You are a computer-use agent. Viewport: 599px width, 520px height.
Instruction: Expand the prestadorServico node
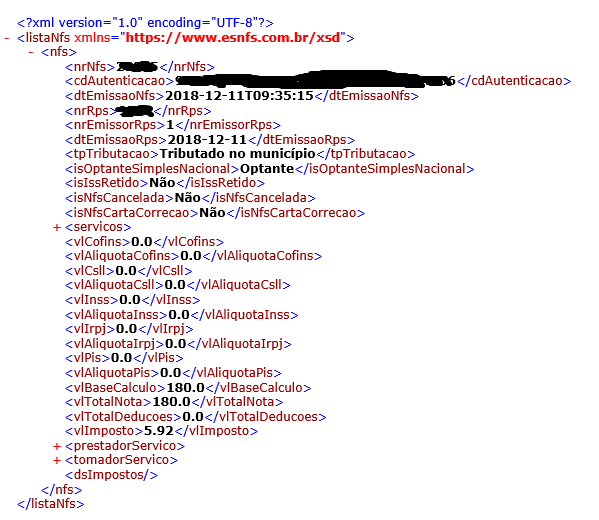pyautogui.click(x=57, y=446)
